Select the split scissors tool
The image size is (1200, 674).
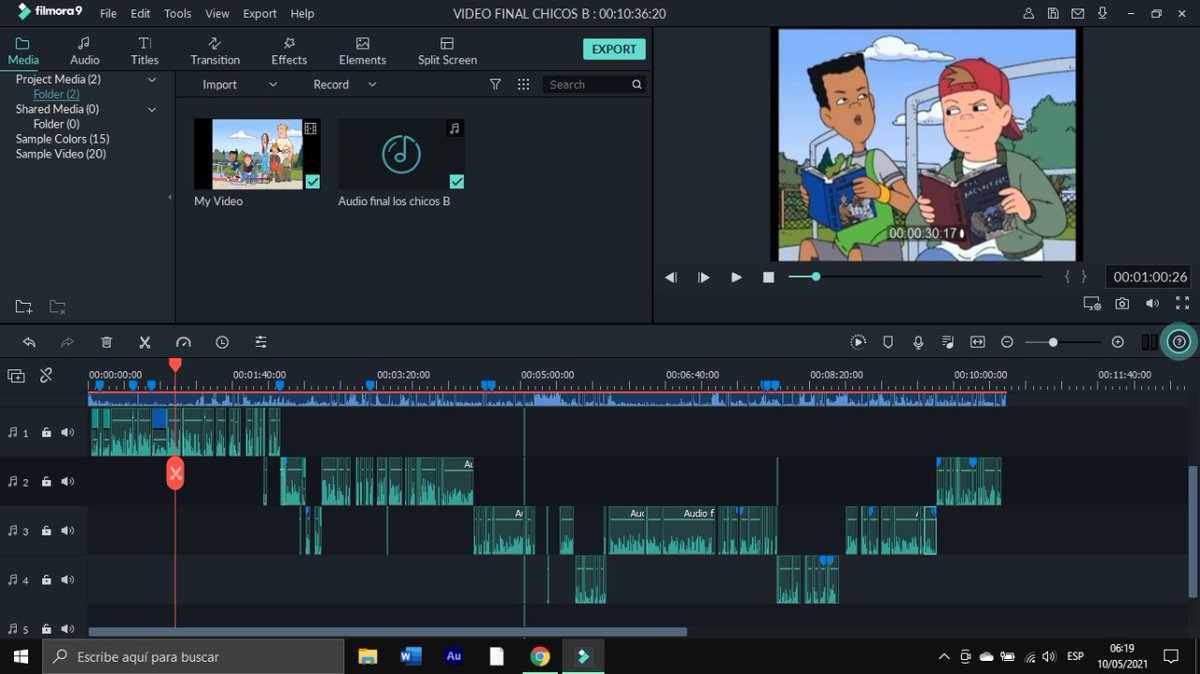tap(145, 342)
